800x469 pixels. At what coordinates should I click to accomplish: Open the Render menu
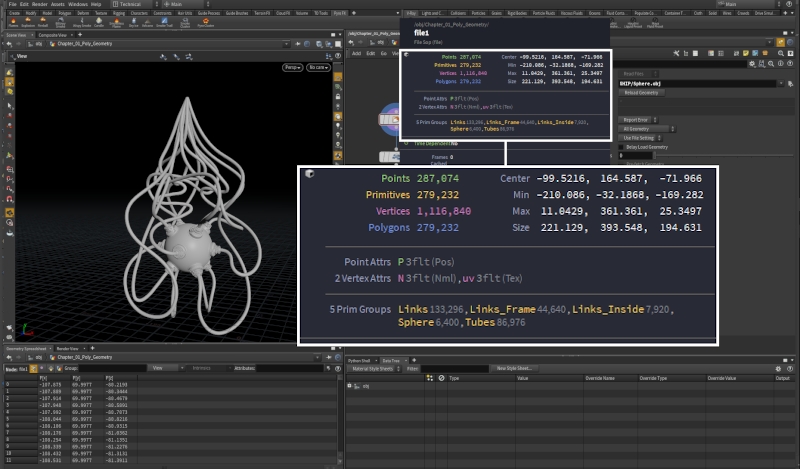tap(39, 4)
